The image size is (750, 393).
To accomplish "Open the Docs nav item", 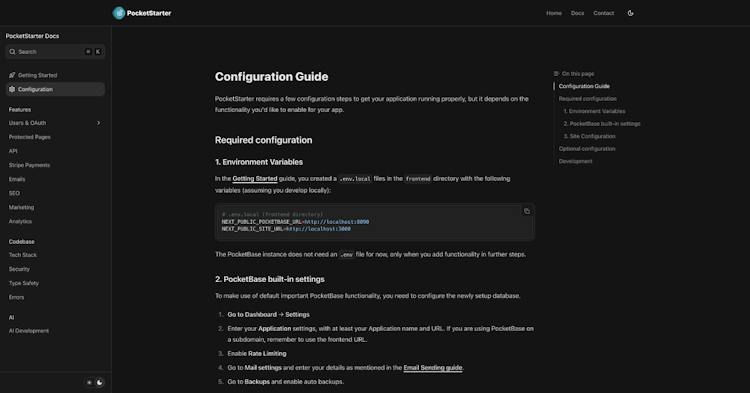I will coord(577,13).
